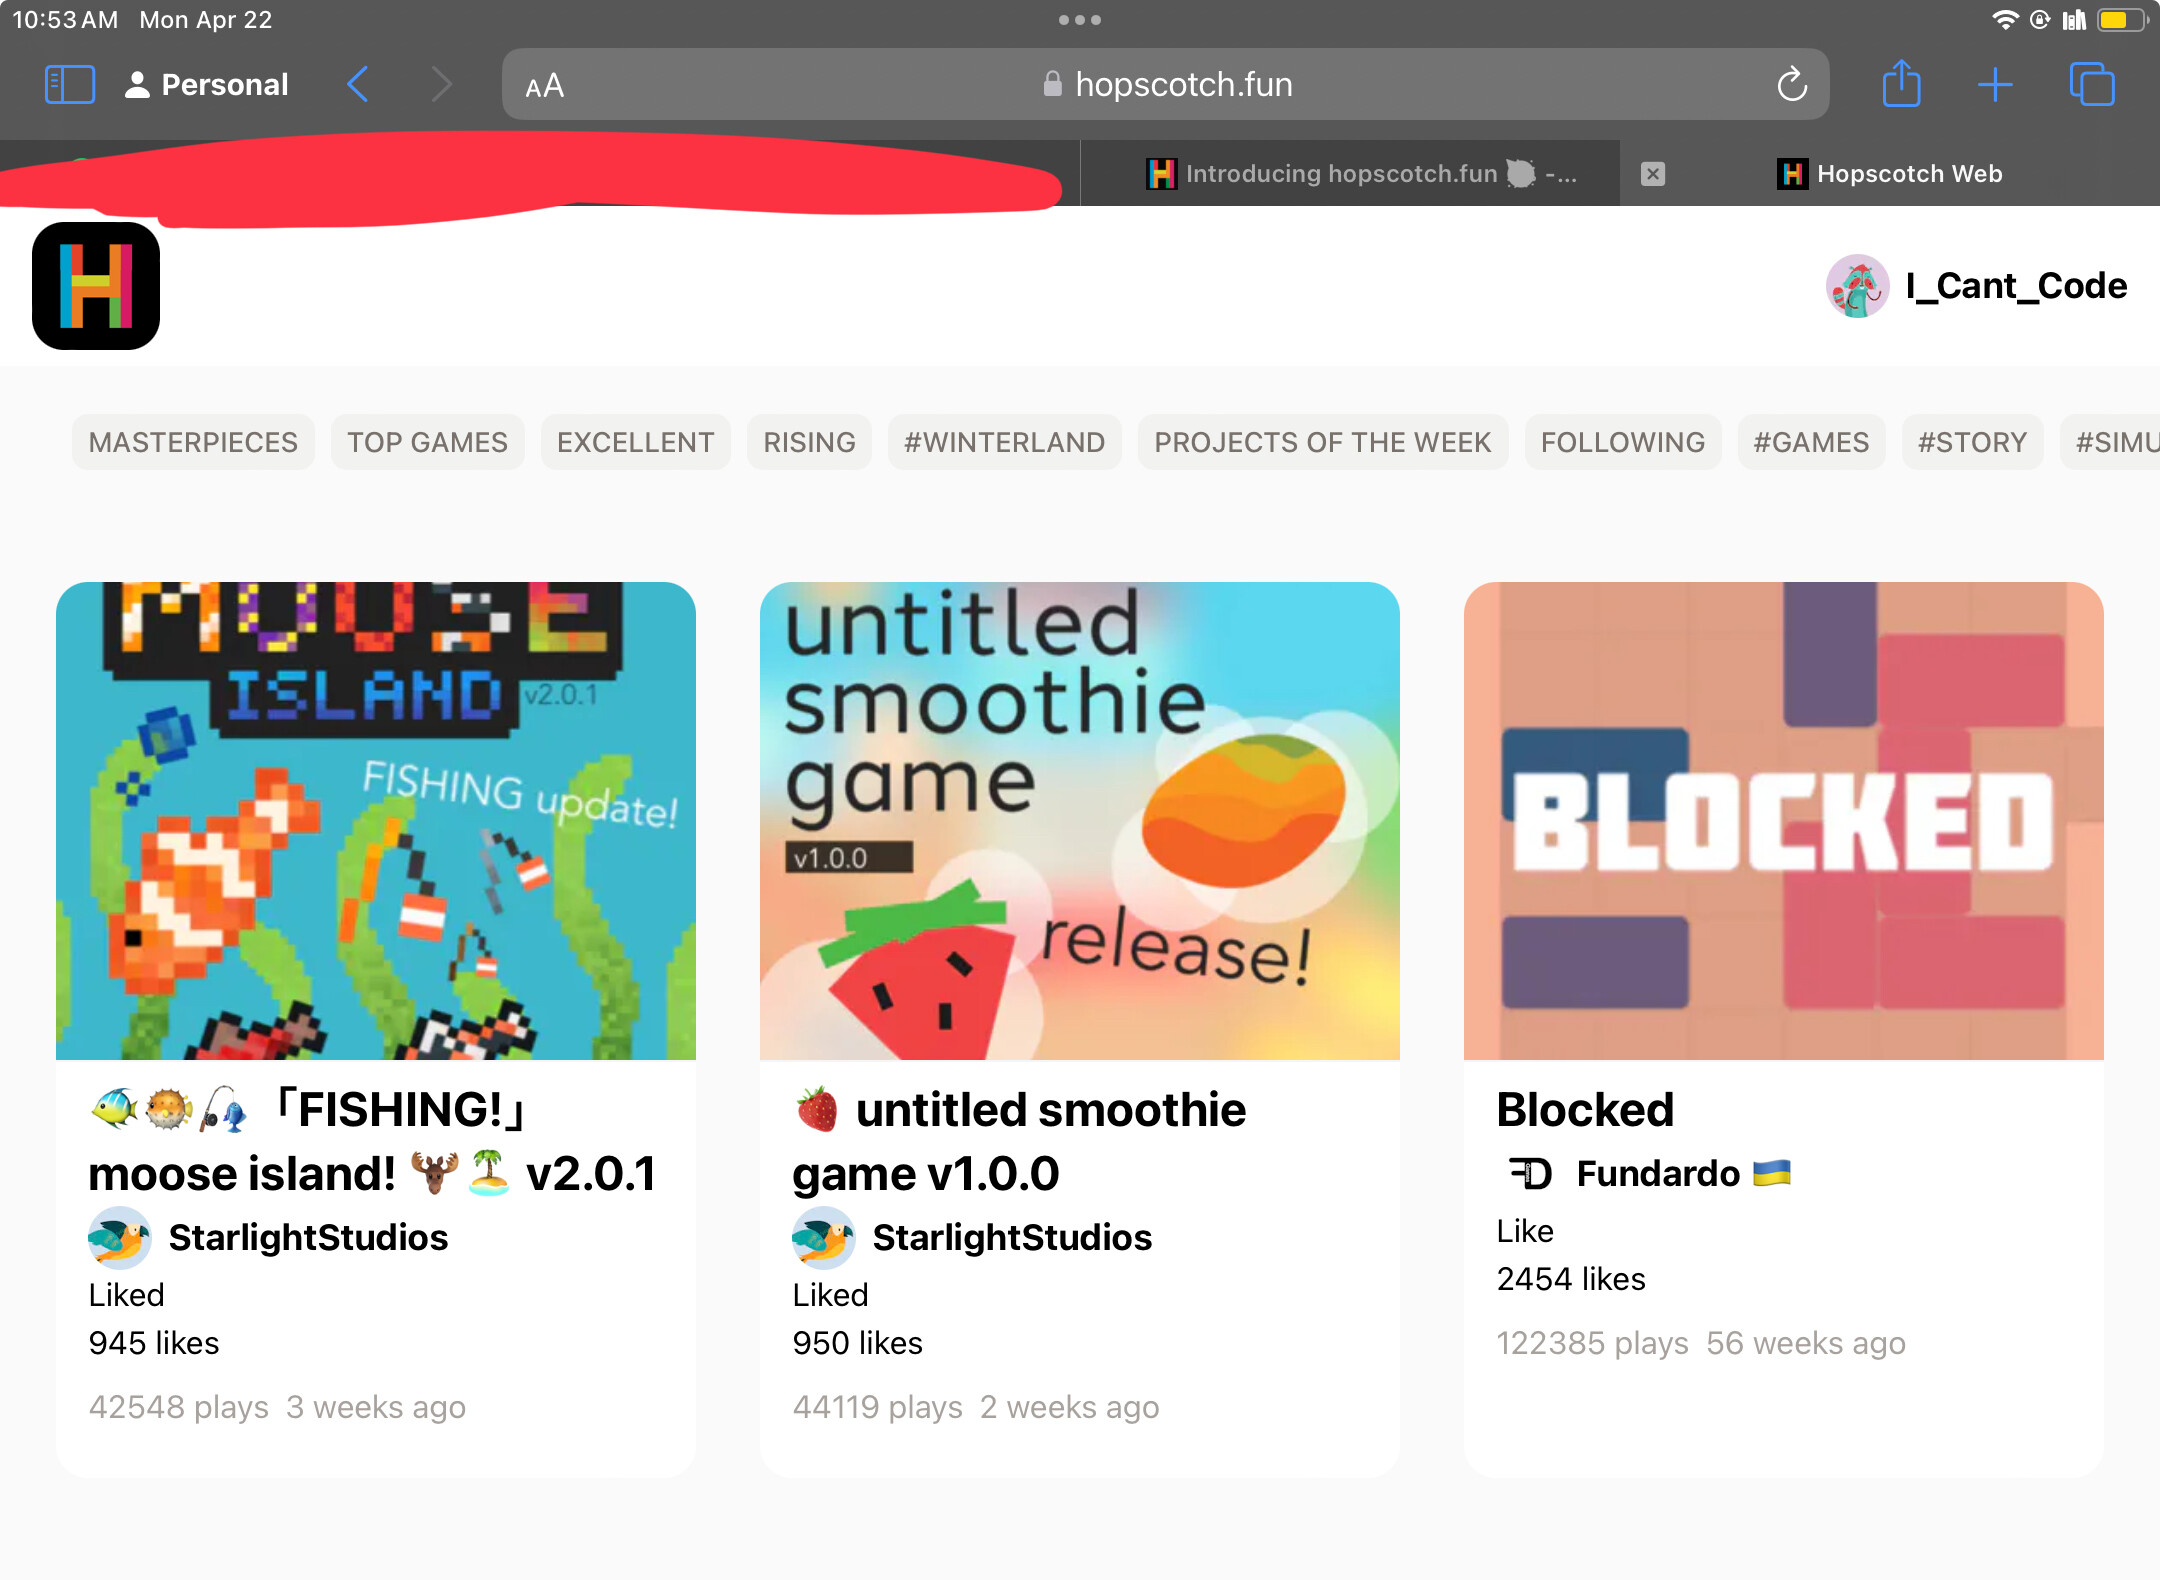
Task: Open Fundardo's user profile link
Action: click(1657, 1173)
